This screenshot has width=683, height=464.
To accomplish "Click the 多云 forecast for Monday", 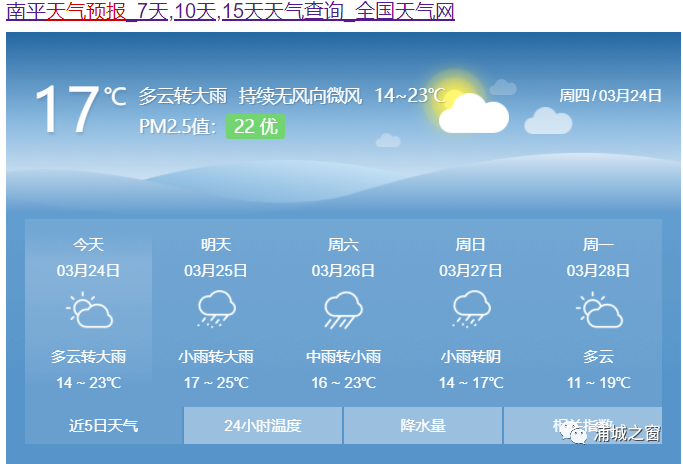I will coord(598,357).
